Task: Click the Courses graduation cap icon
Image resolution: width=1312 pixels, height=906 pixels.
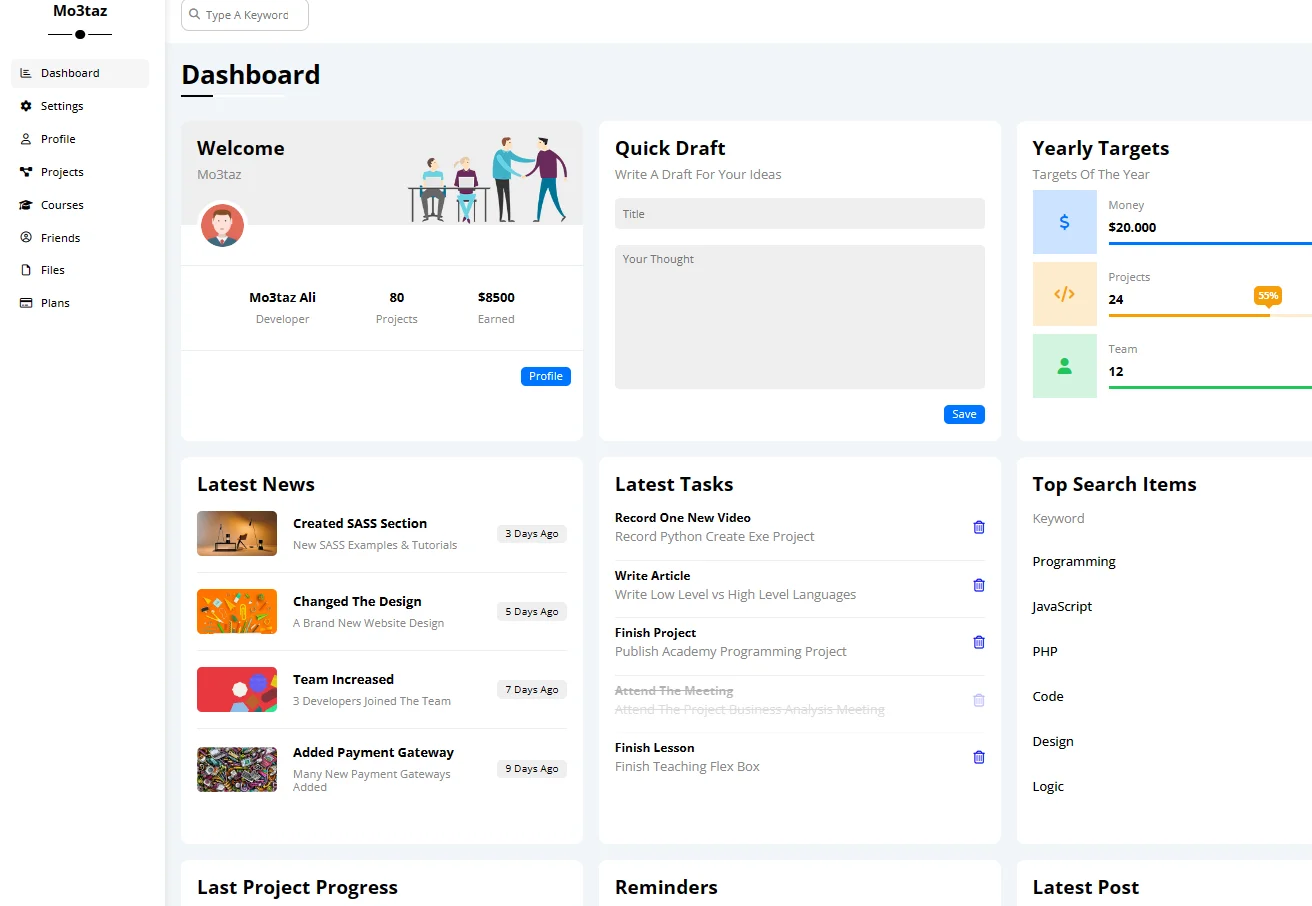Action: coord(26,205)
